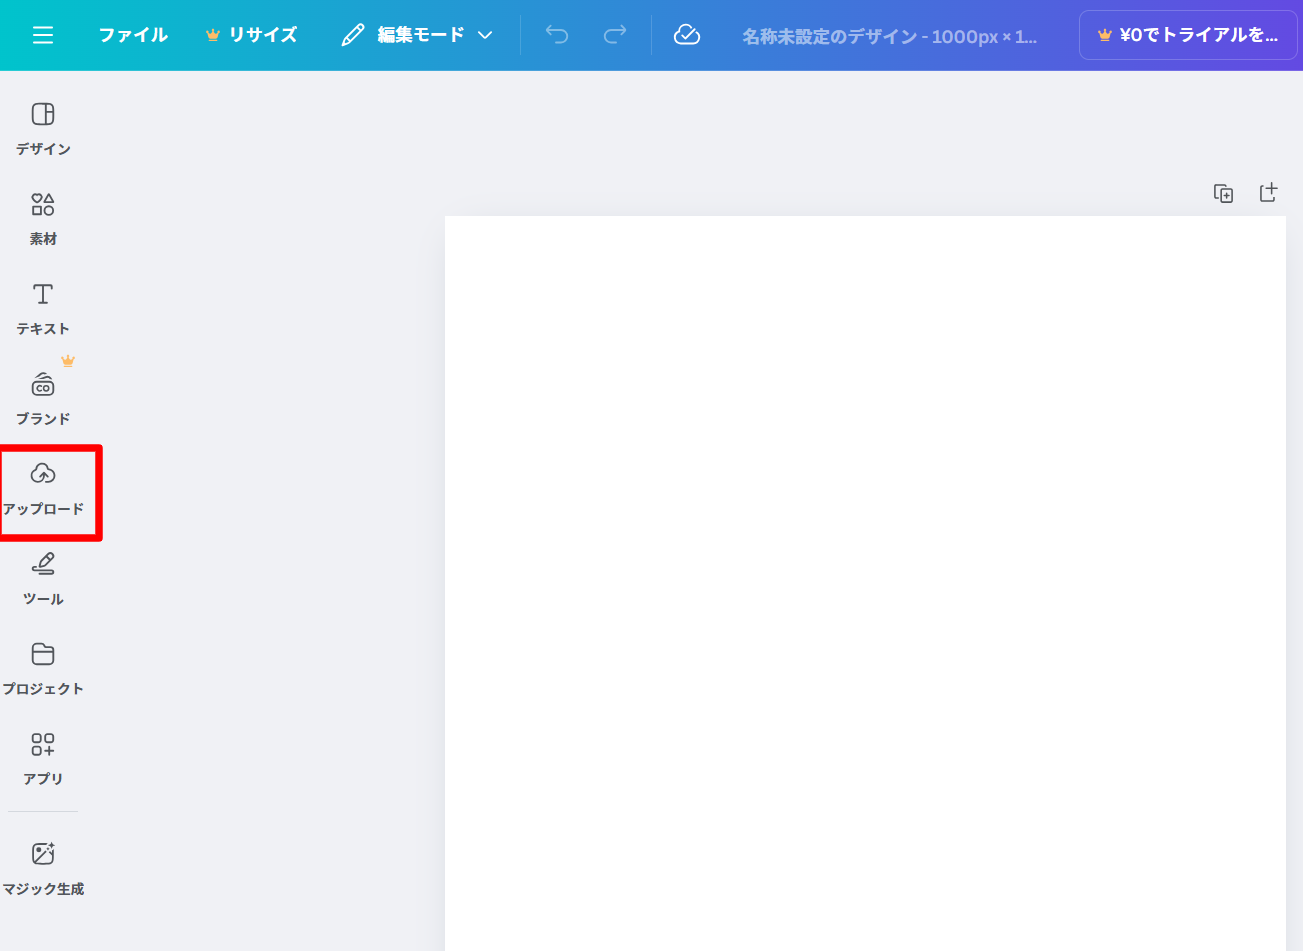Viewport: 1303px width, 951px height.
Task: Click the blank white design canvas
Action: tap(865, 580)
